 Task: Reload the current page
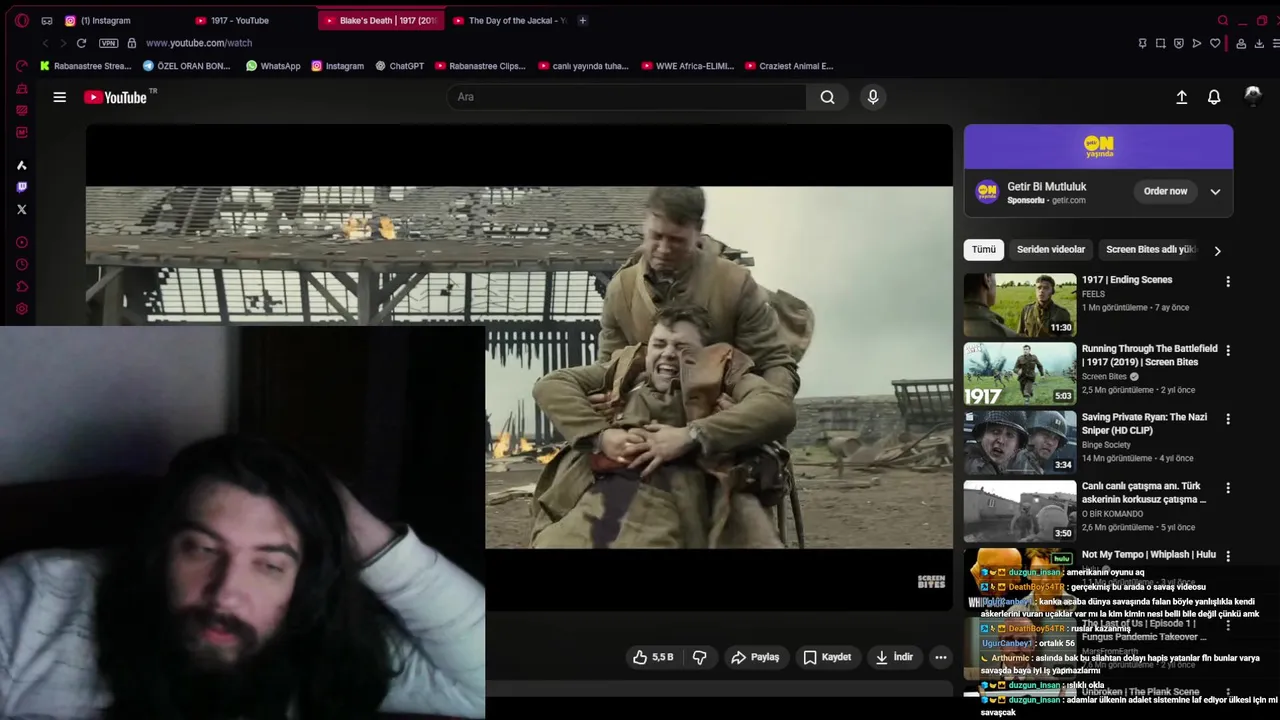(81, 43)
